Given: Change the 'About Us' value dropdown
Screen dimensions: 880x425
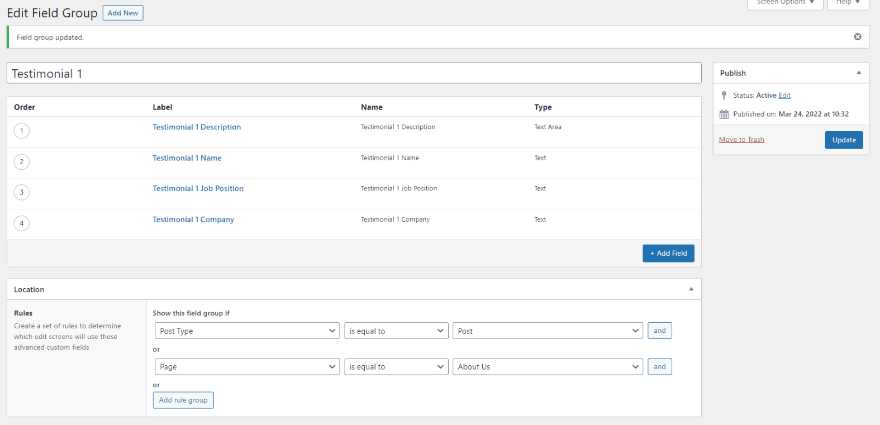Looking at the screenshot, I should [x=547, y=367].
